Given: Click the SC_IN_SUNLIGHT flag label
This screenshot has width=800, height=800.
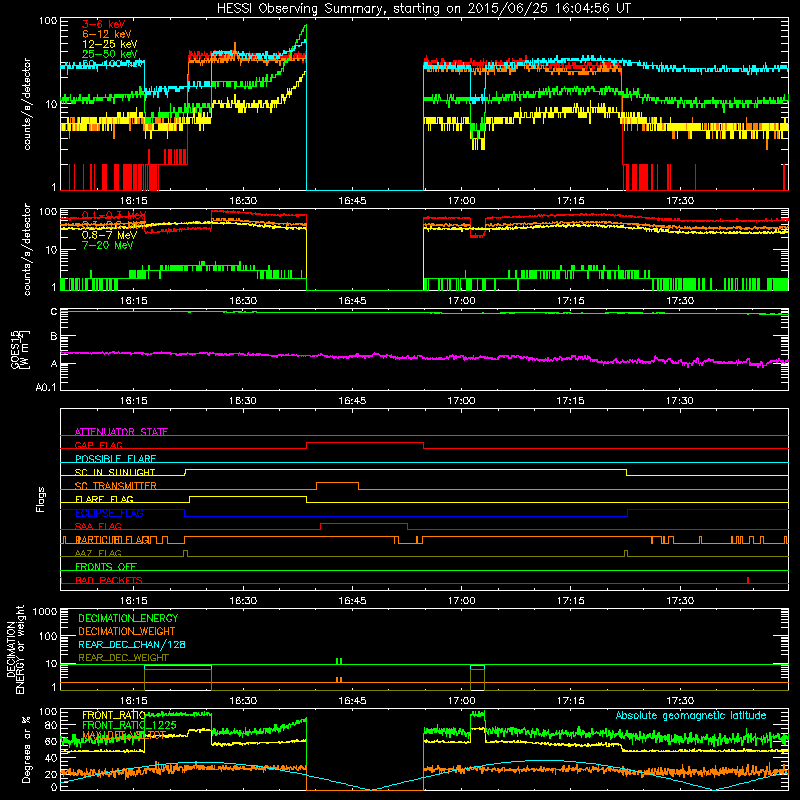Looking at the screenshot, I should [x=115, y=472].
